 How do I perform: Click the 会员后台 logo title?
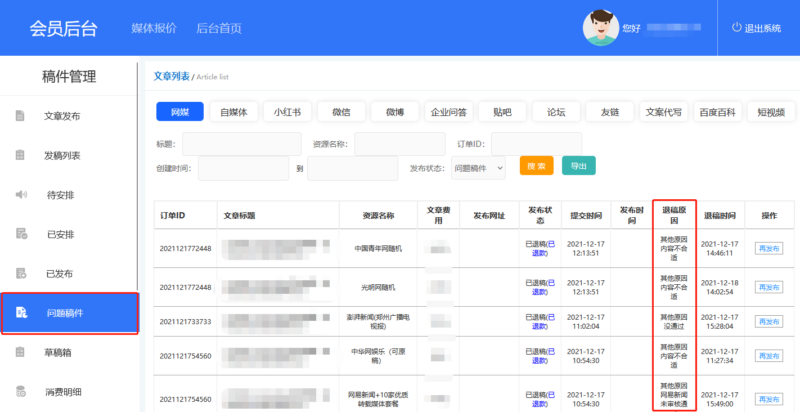click(63, 28)
